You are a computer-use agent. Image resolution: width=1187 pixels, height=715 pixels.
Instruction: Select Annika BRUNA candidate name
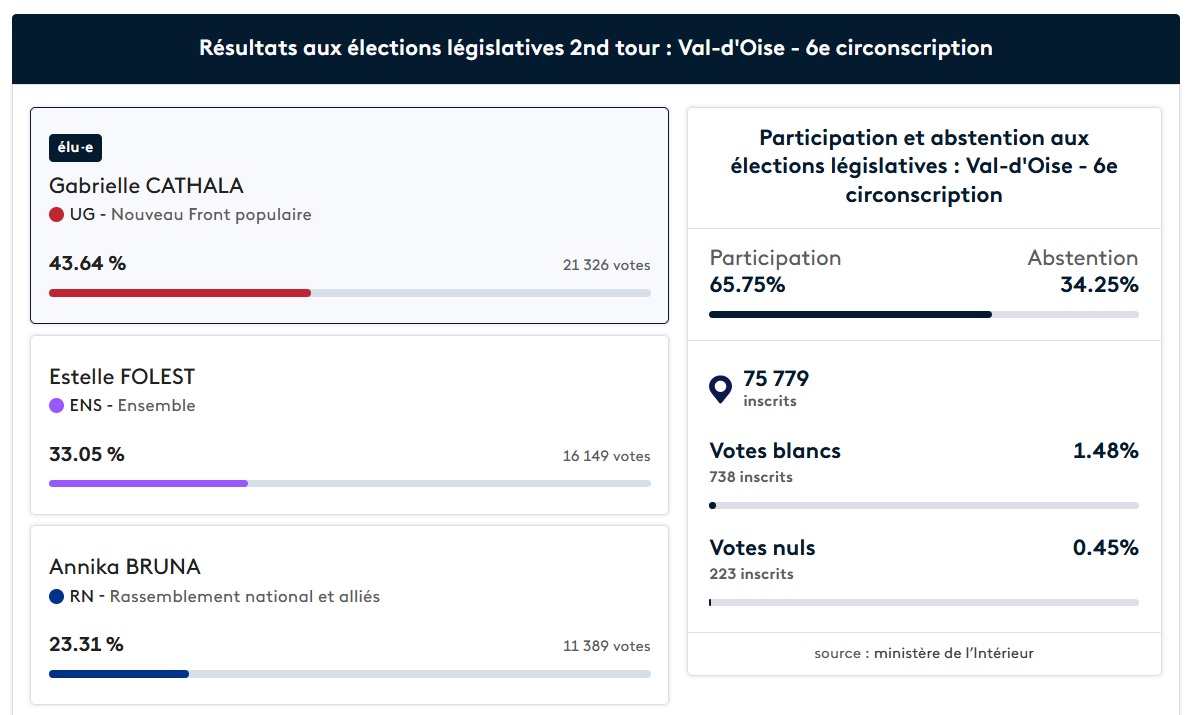(125, 567)
